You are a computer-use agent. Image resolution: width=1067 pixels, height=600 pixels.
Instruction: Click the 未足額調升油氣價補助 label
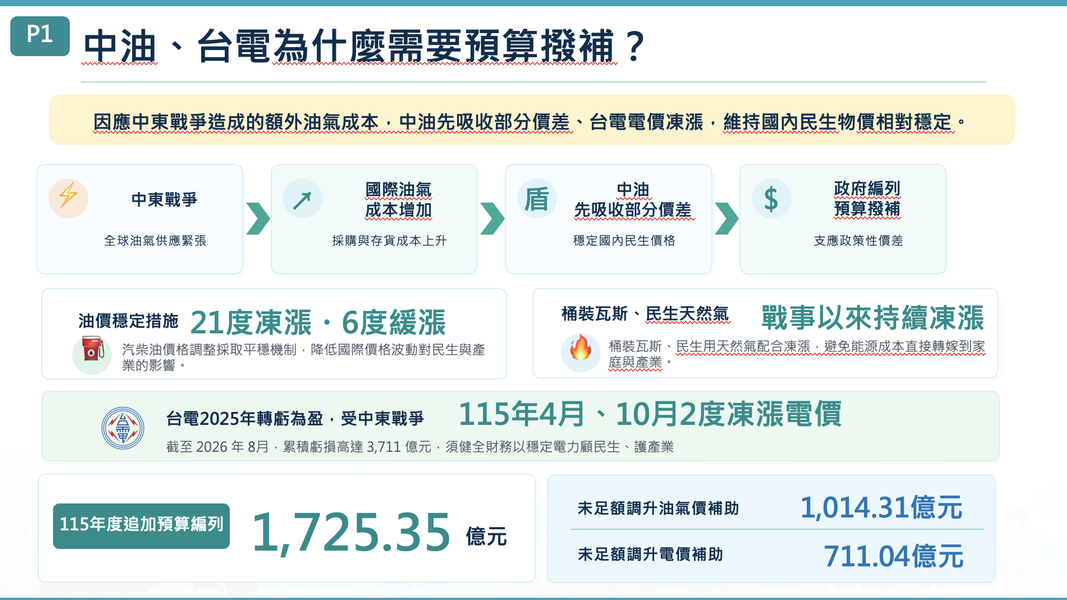[x=658, y=508]
